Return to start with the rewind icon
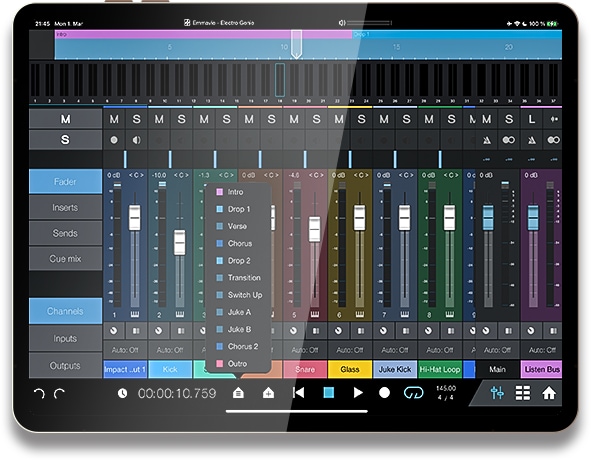Viewport: 591px width, 460px height. (299, 393)
